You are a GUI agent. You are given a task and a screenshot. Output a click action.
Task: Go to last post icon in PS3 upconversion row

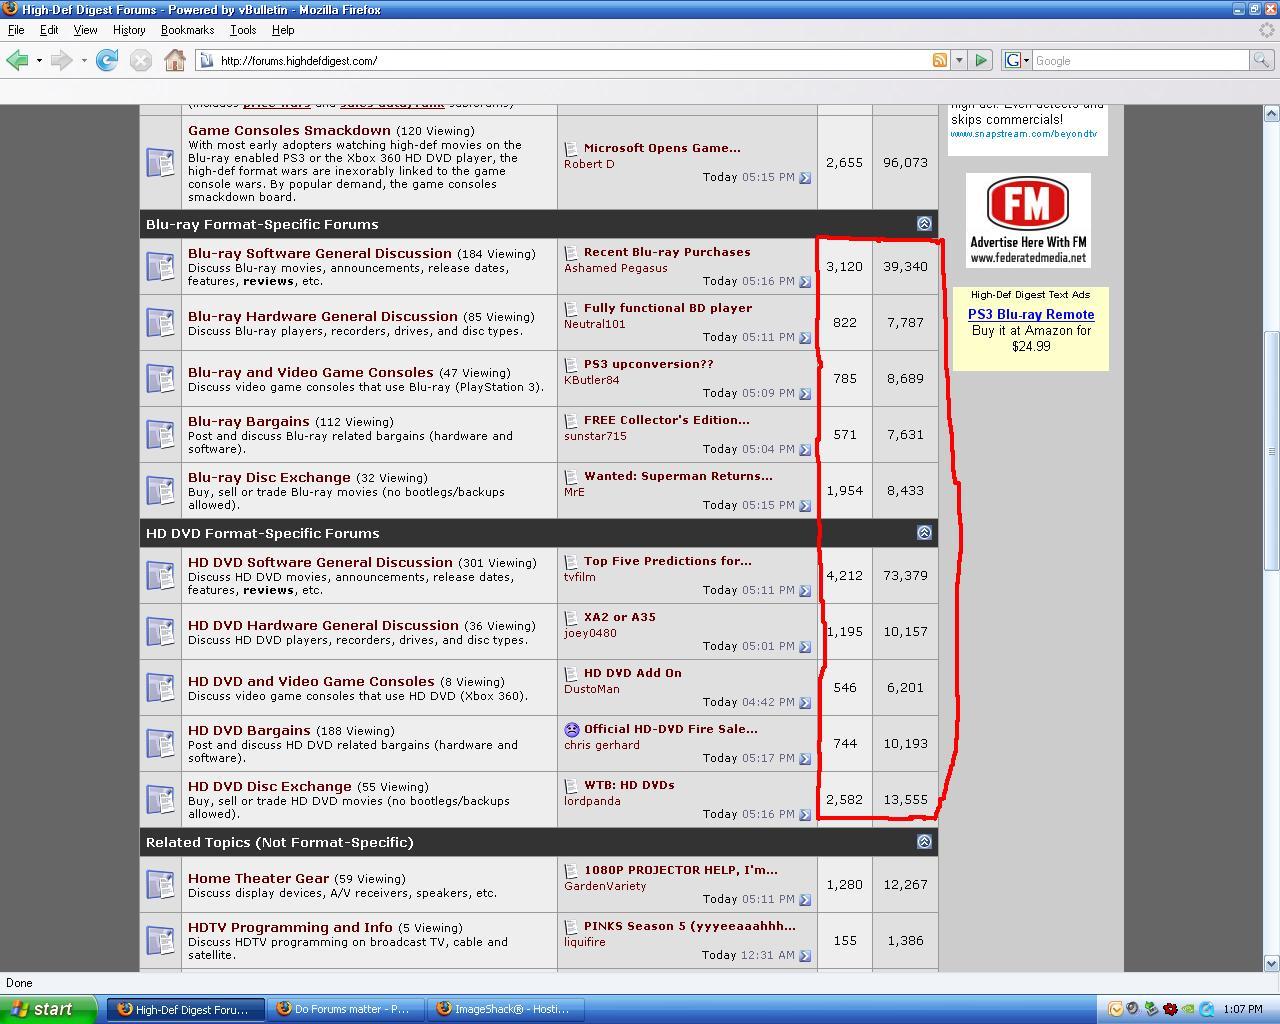804,394
